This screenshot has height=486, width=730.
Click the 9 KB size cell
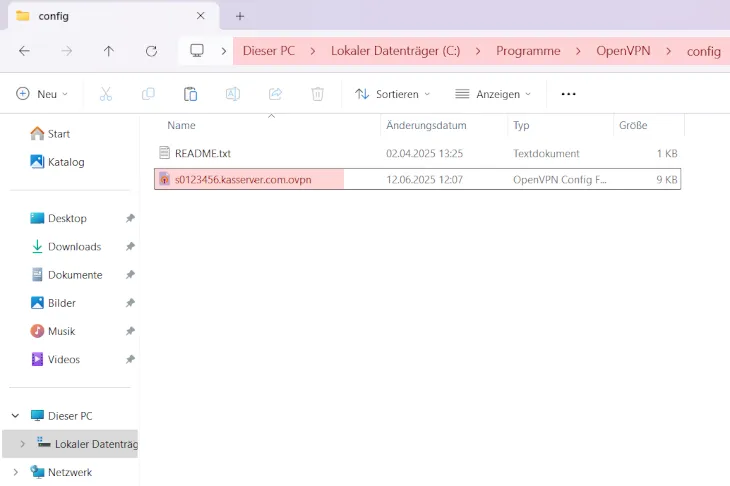click(x=667, y=180)
